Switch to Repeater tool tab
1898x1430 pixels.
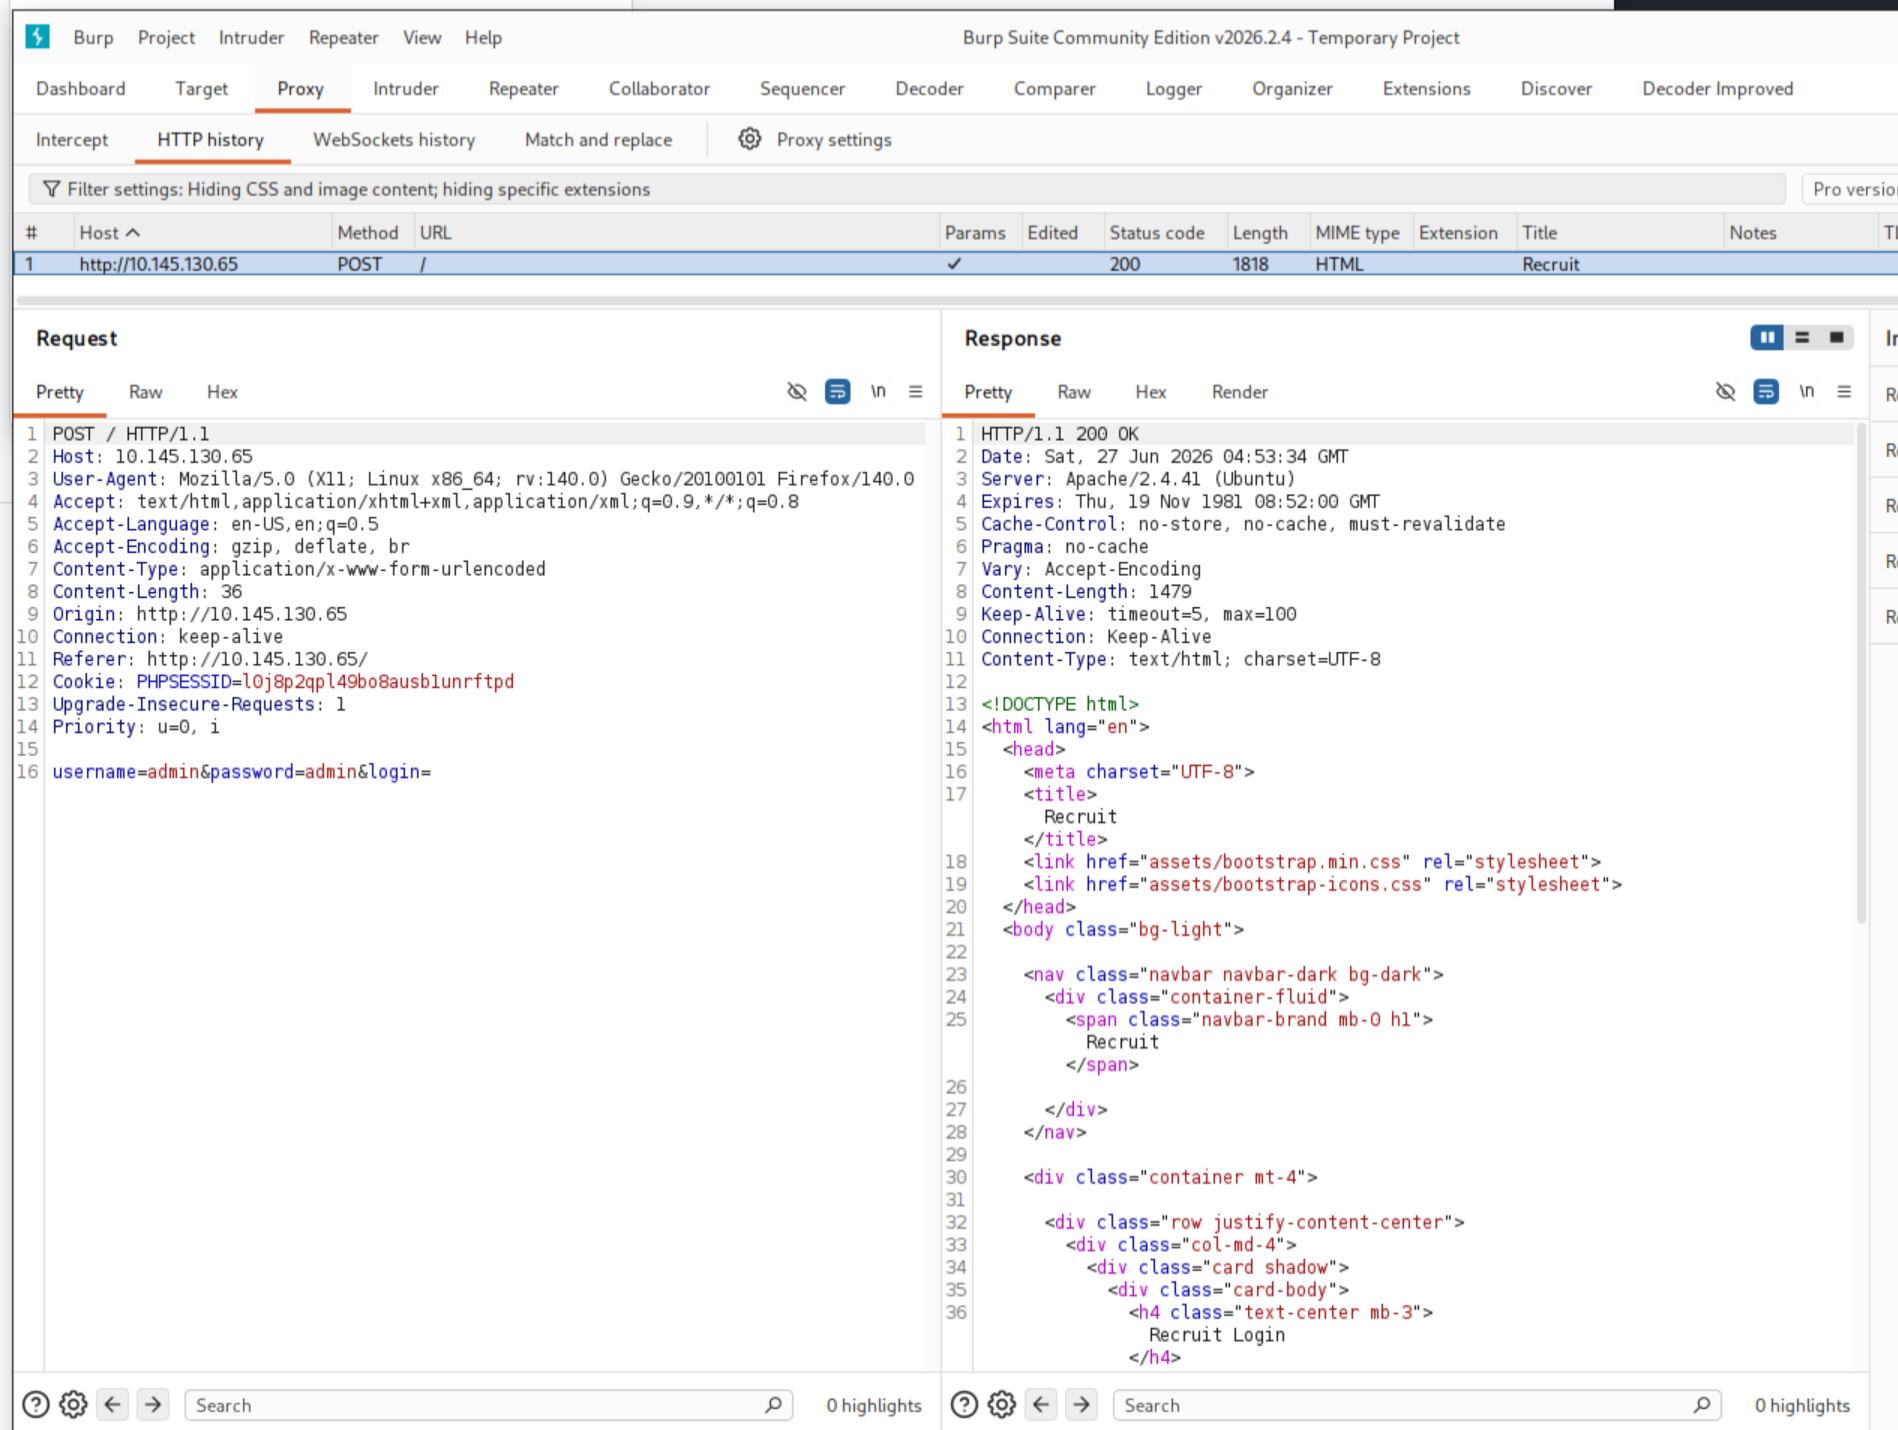point(523,88)
